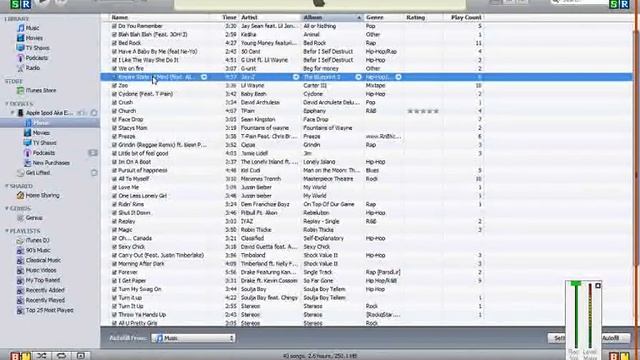Uncheck the song Forever
640x360 pixels.
(114, 272)
